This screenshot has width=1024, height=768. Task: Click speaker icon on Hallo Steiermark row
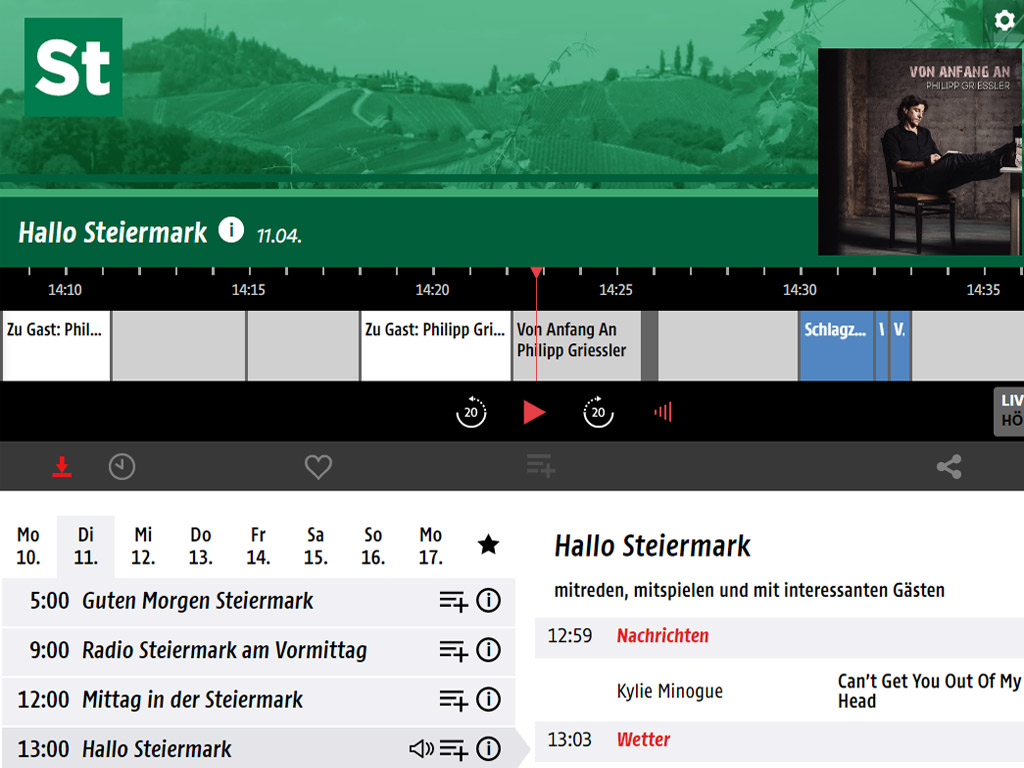click(421, 748)
